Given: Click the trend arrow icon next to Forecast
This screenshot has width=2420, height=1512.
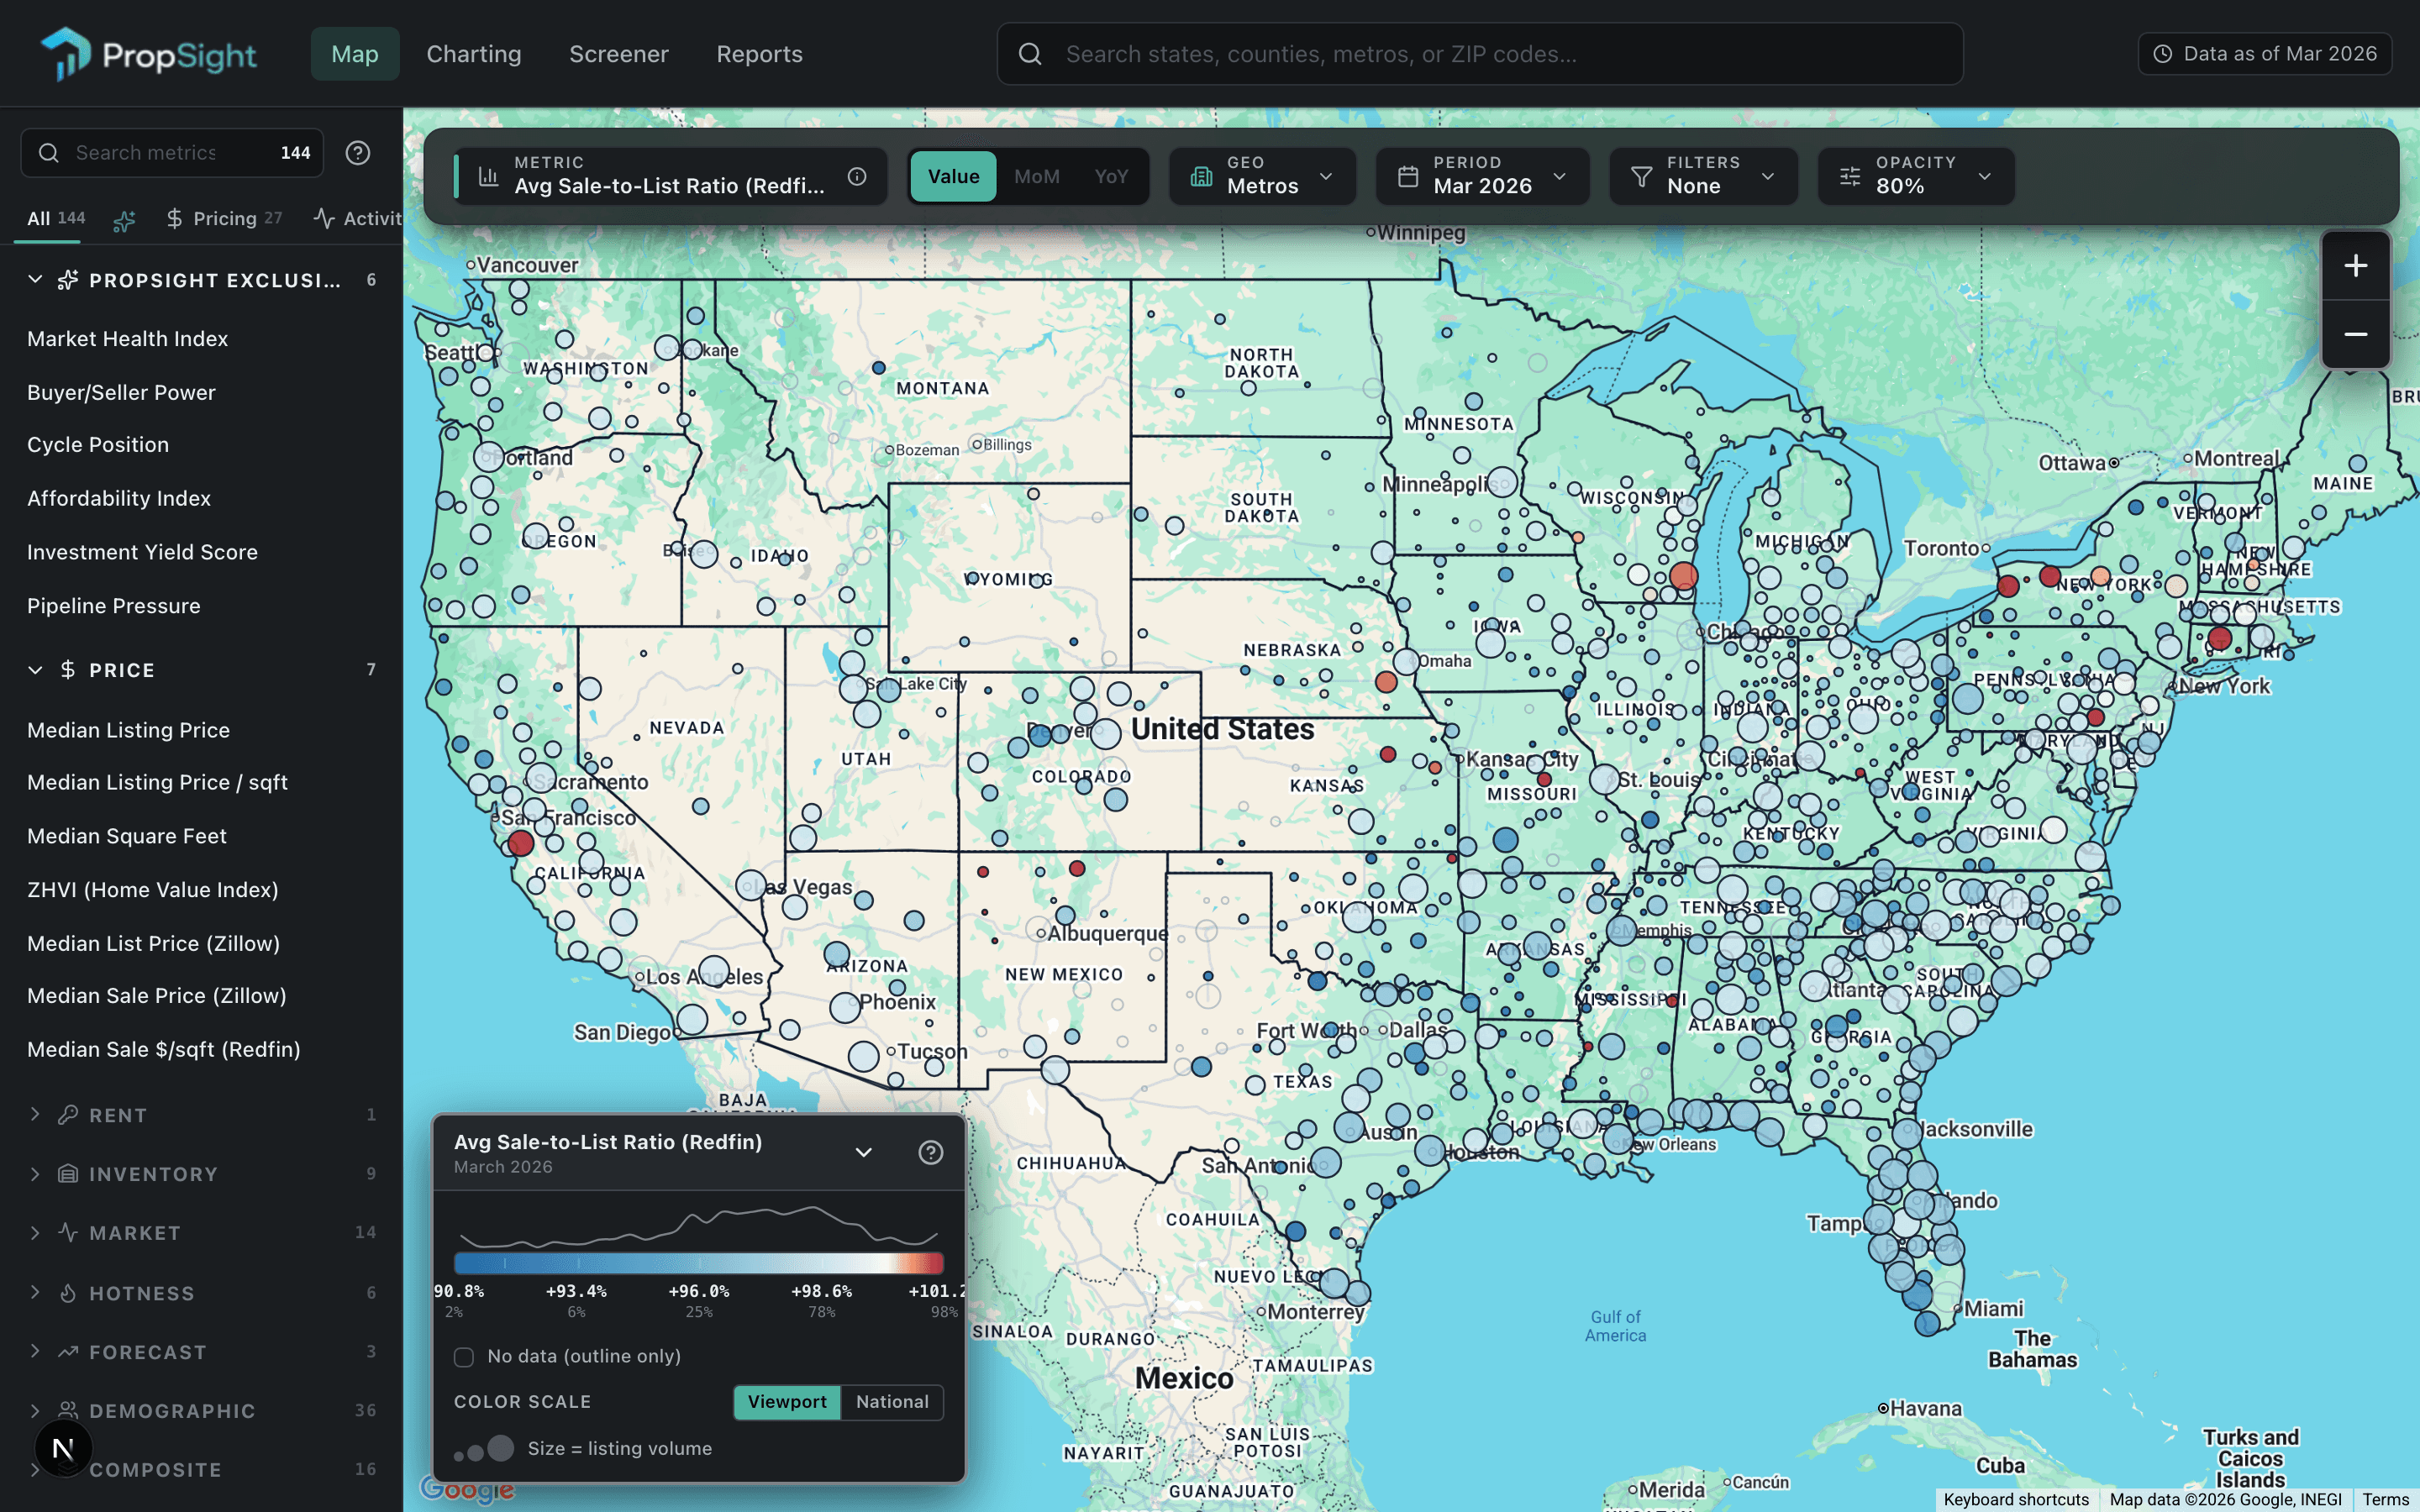Looking at the screenshot, I should coord(68,1352).
